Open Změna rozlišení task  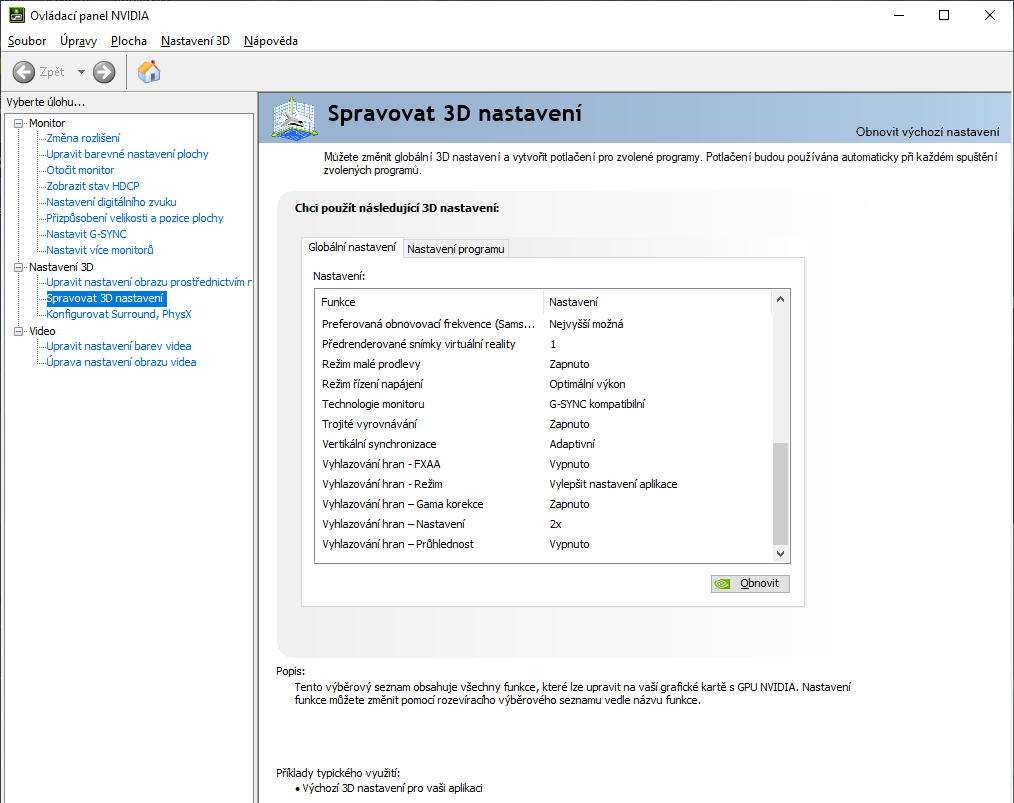tap(83, 138)
